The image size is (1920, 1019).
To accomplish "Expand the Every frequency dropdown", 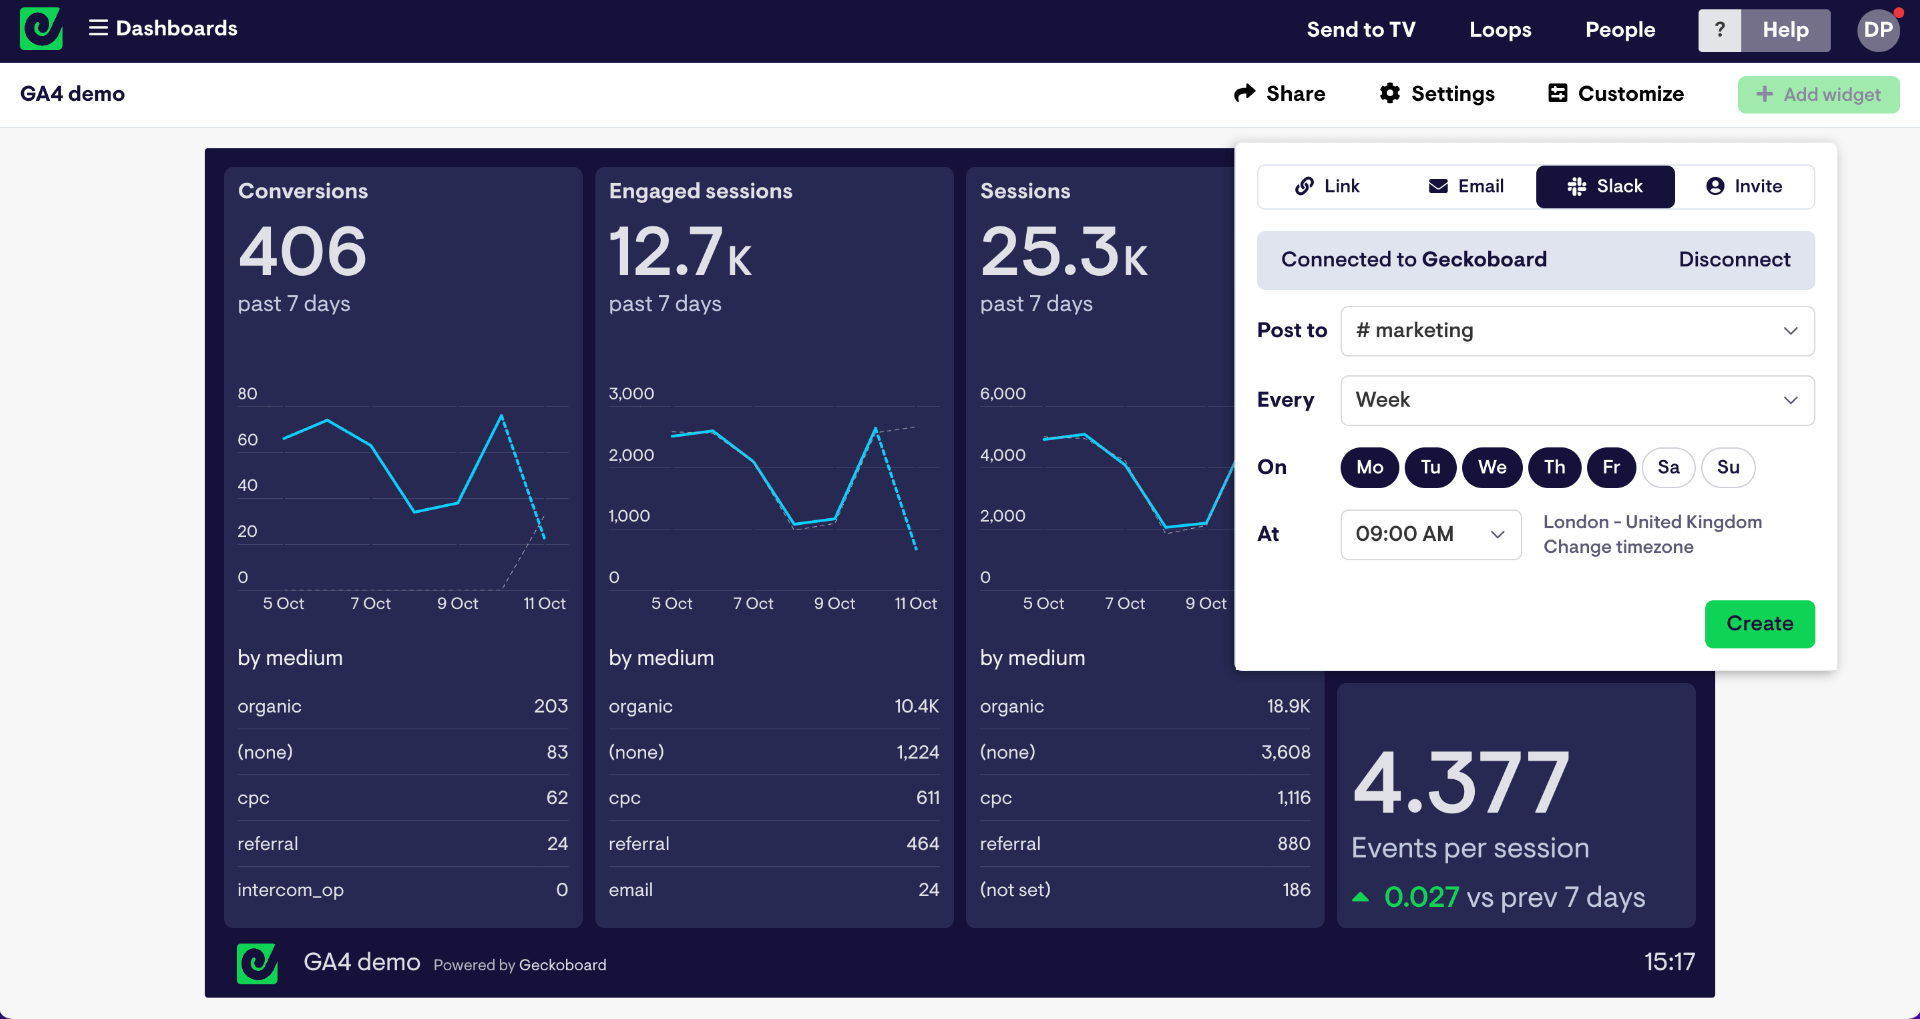I will [1577, 400].
